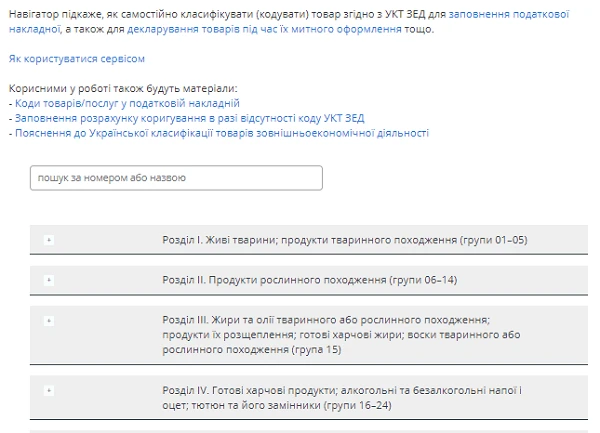600x433 pixels.
Task: Click the plus icon for Розділ III
Action: pos(49,320)
